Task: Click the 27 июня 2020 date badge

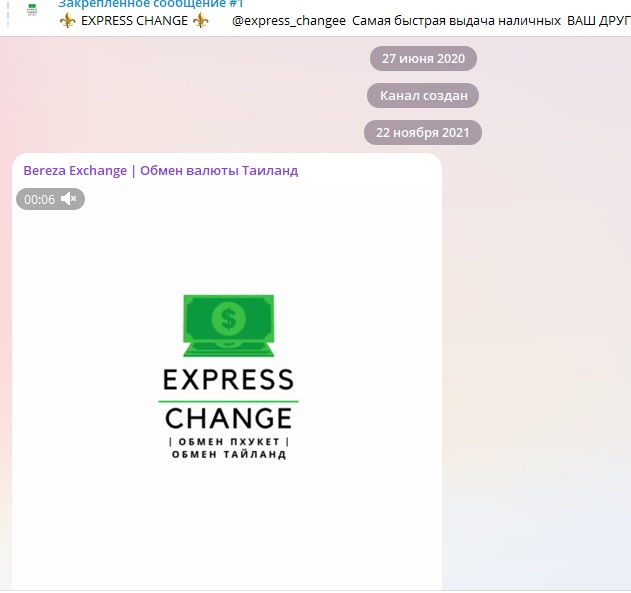Action: (423, 58)
